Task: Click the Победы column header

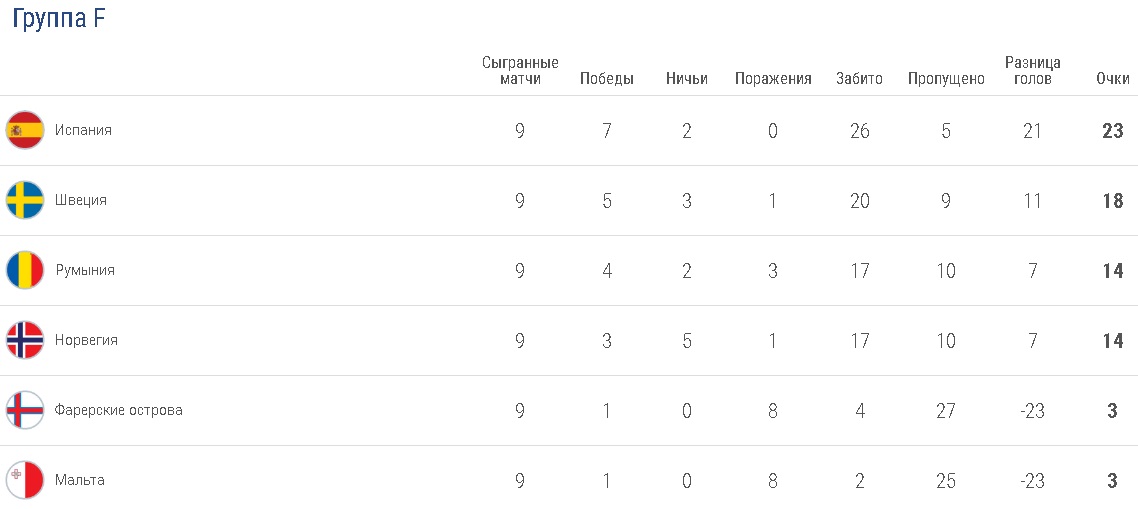Action: click(606, 79)
